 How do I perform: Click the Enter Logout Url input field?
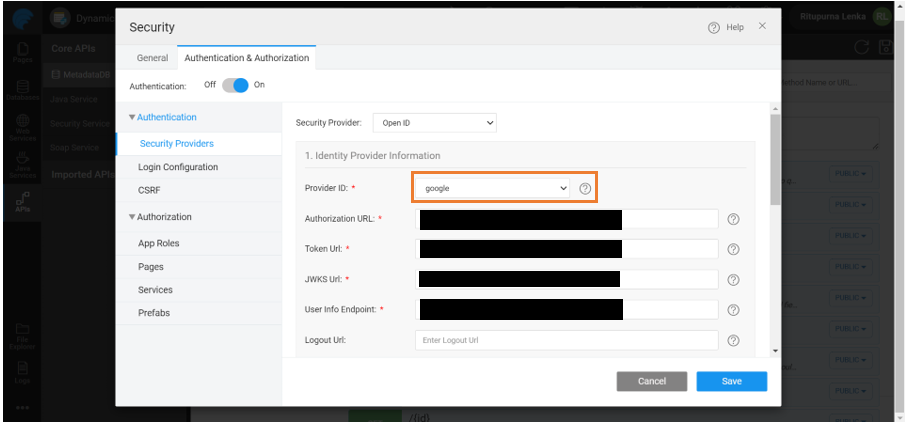tap(566, 341)
